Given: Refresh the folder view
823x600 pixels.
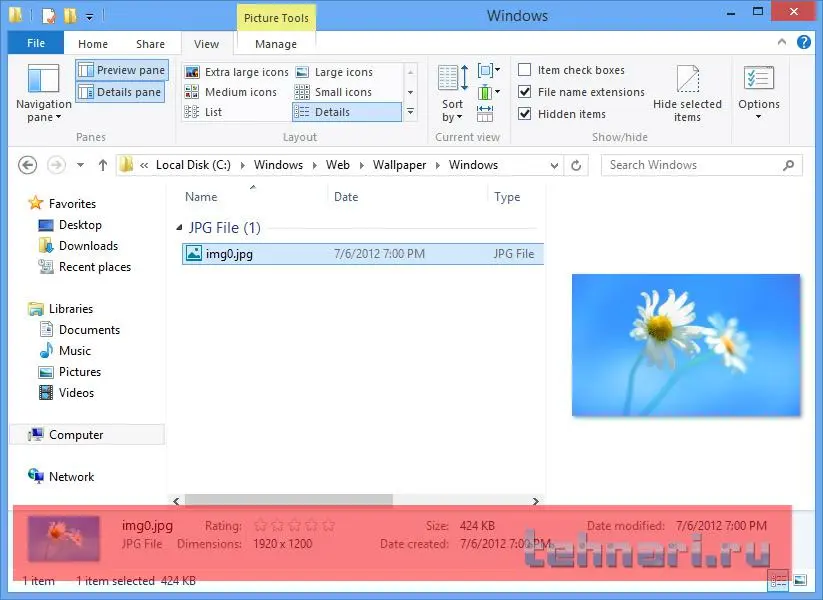Looking at the screenshot, I should 576,165.
